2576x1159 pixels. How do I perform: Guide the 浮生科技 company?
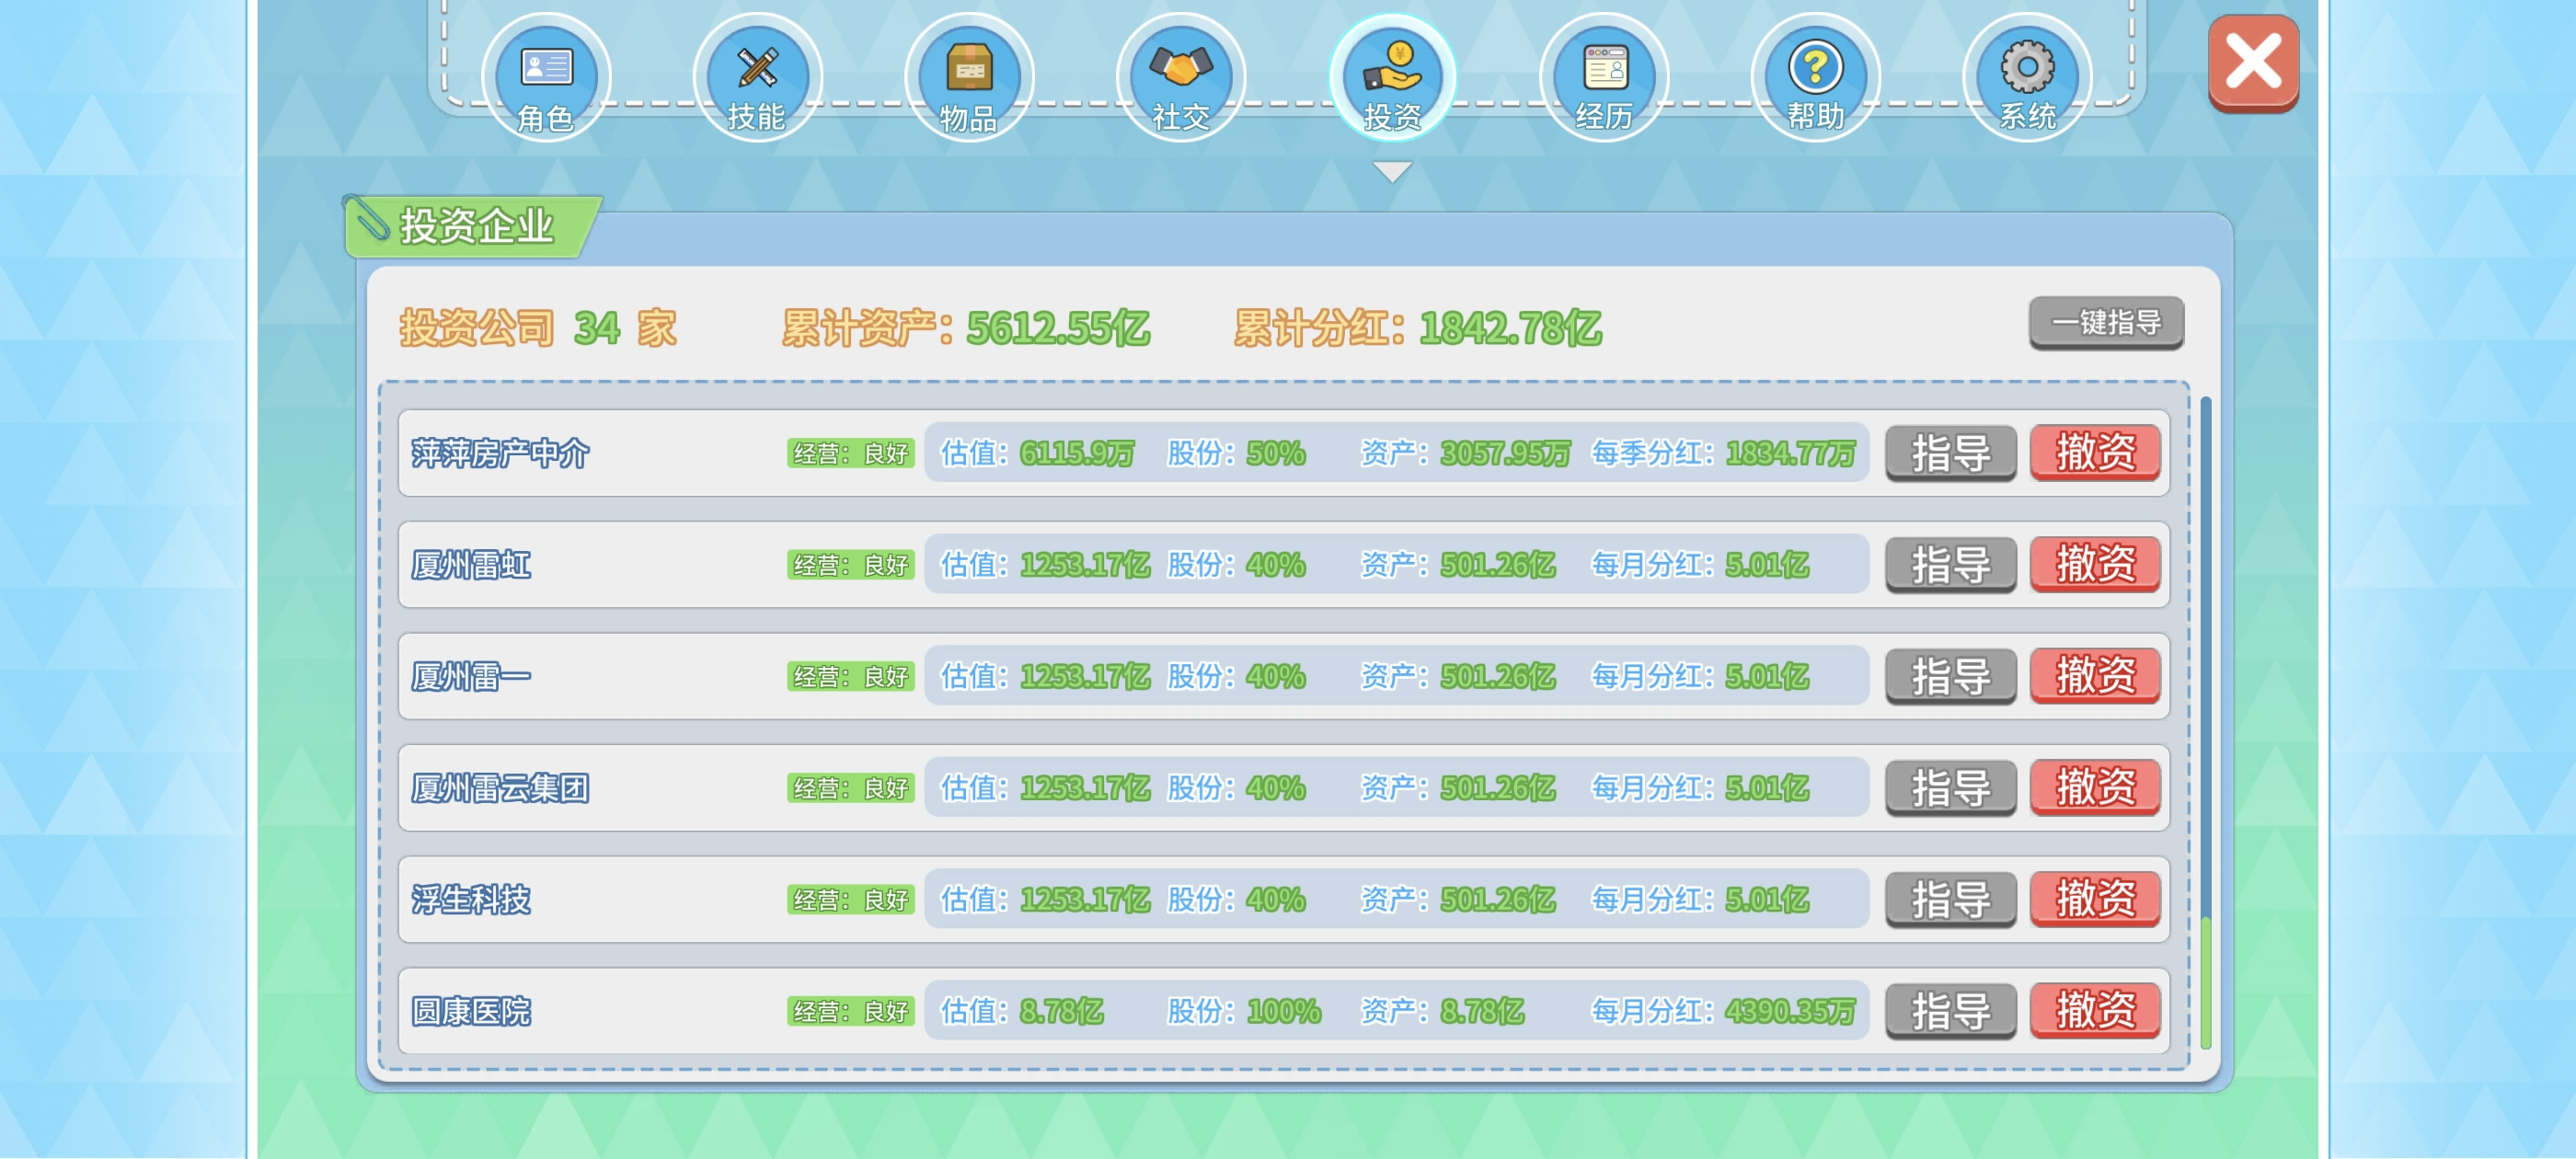pos(1951,900)
